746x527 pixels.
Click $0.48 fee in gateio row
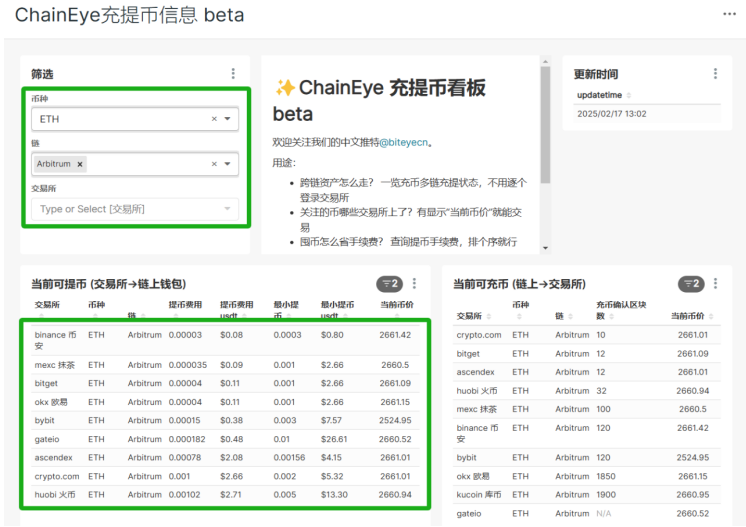point(232,439)
